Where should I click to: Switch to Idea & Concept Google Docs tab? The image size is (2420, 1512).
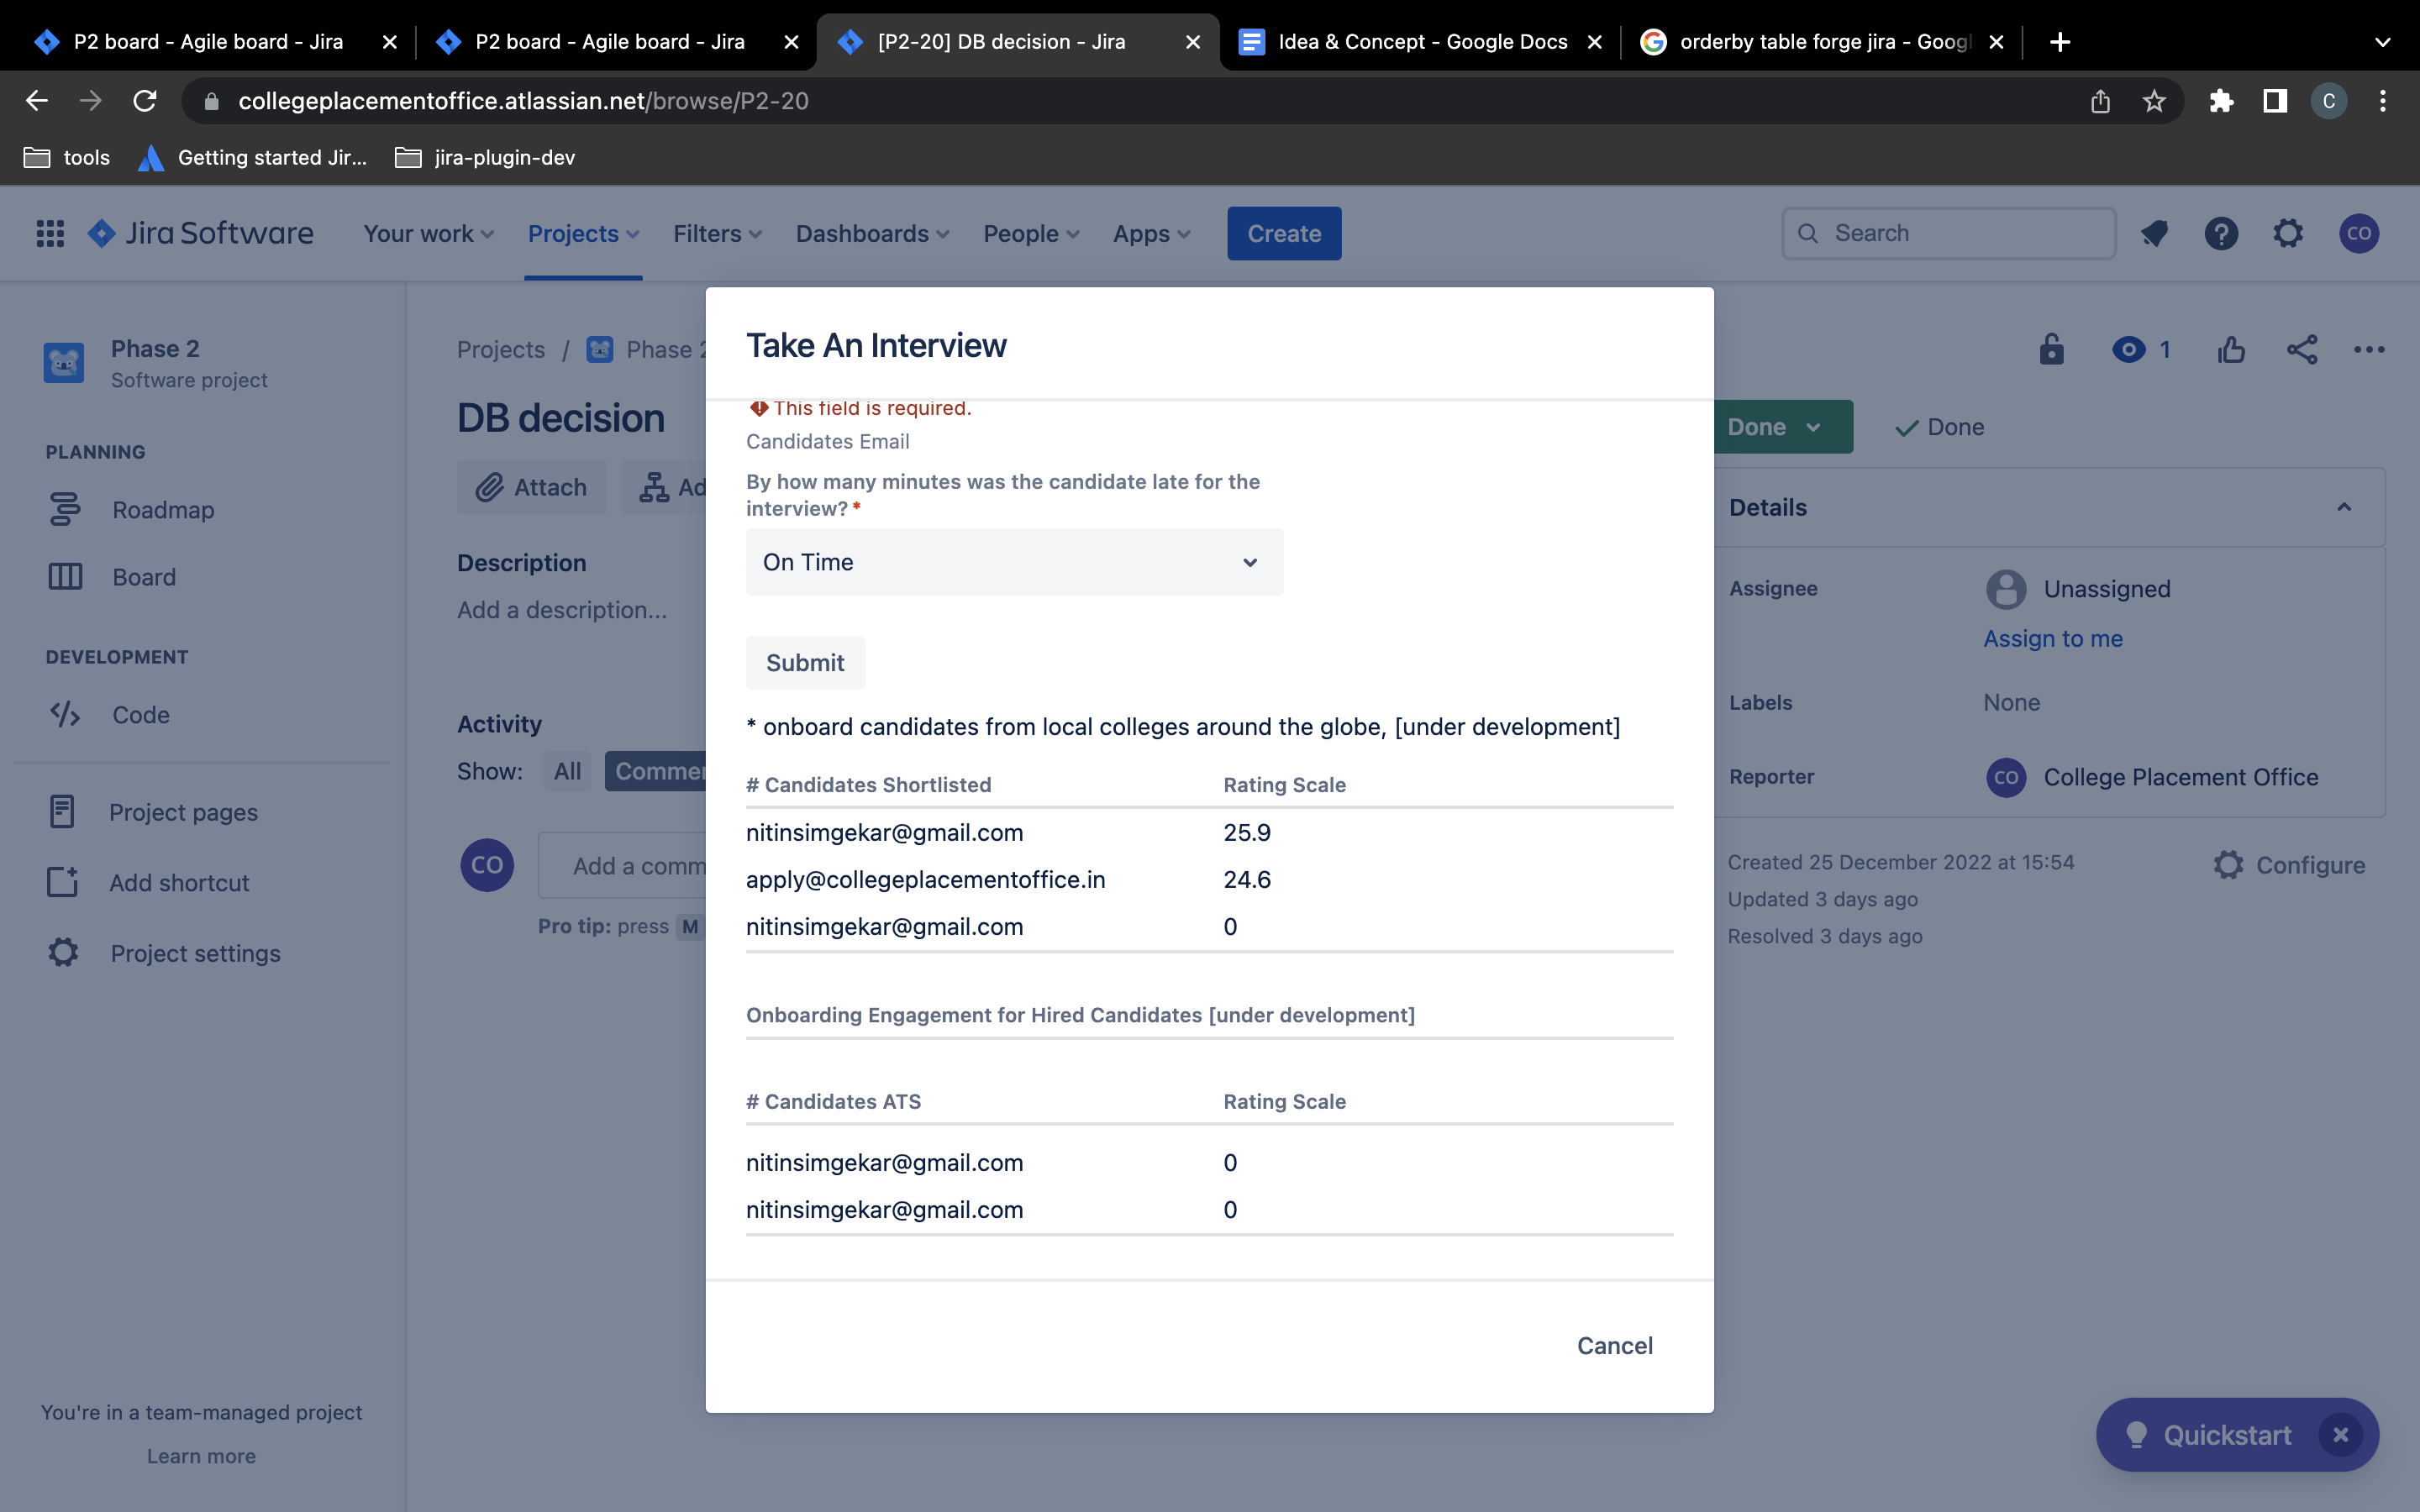pyautogui.click(x=1421, y=42)
